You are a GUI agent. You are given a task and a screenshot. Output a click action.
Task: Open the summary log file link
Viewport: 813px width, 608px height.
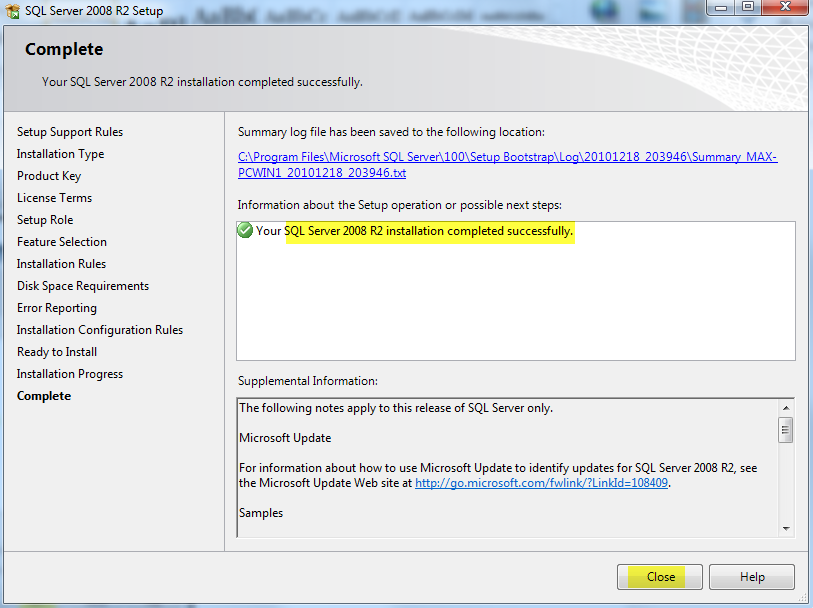point(507,165)
